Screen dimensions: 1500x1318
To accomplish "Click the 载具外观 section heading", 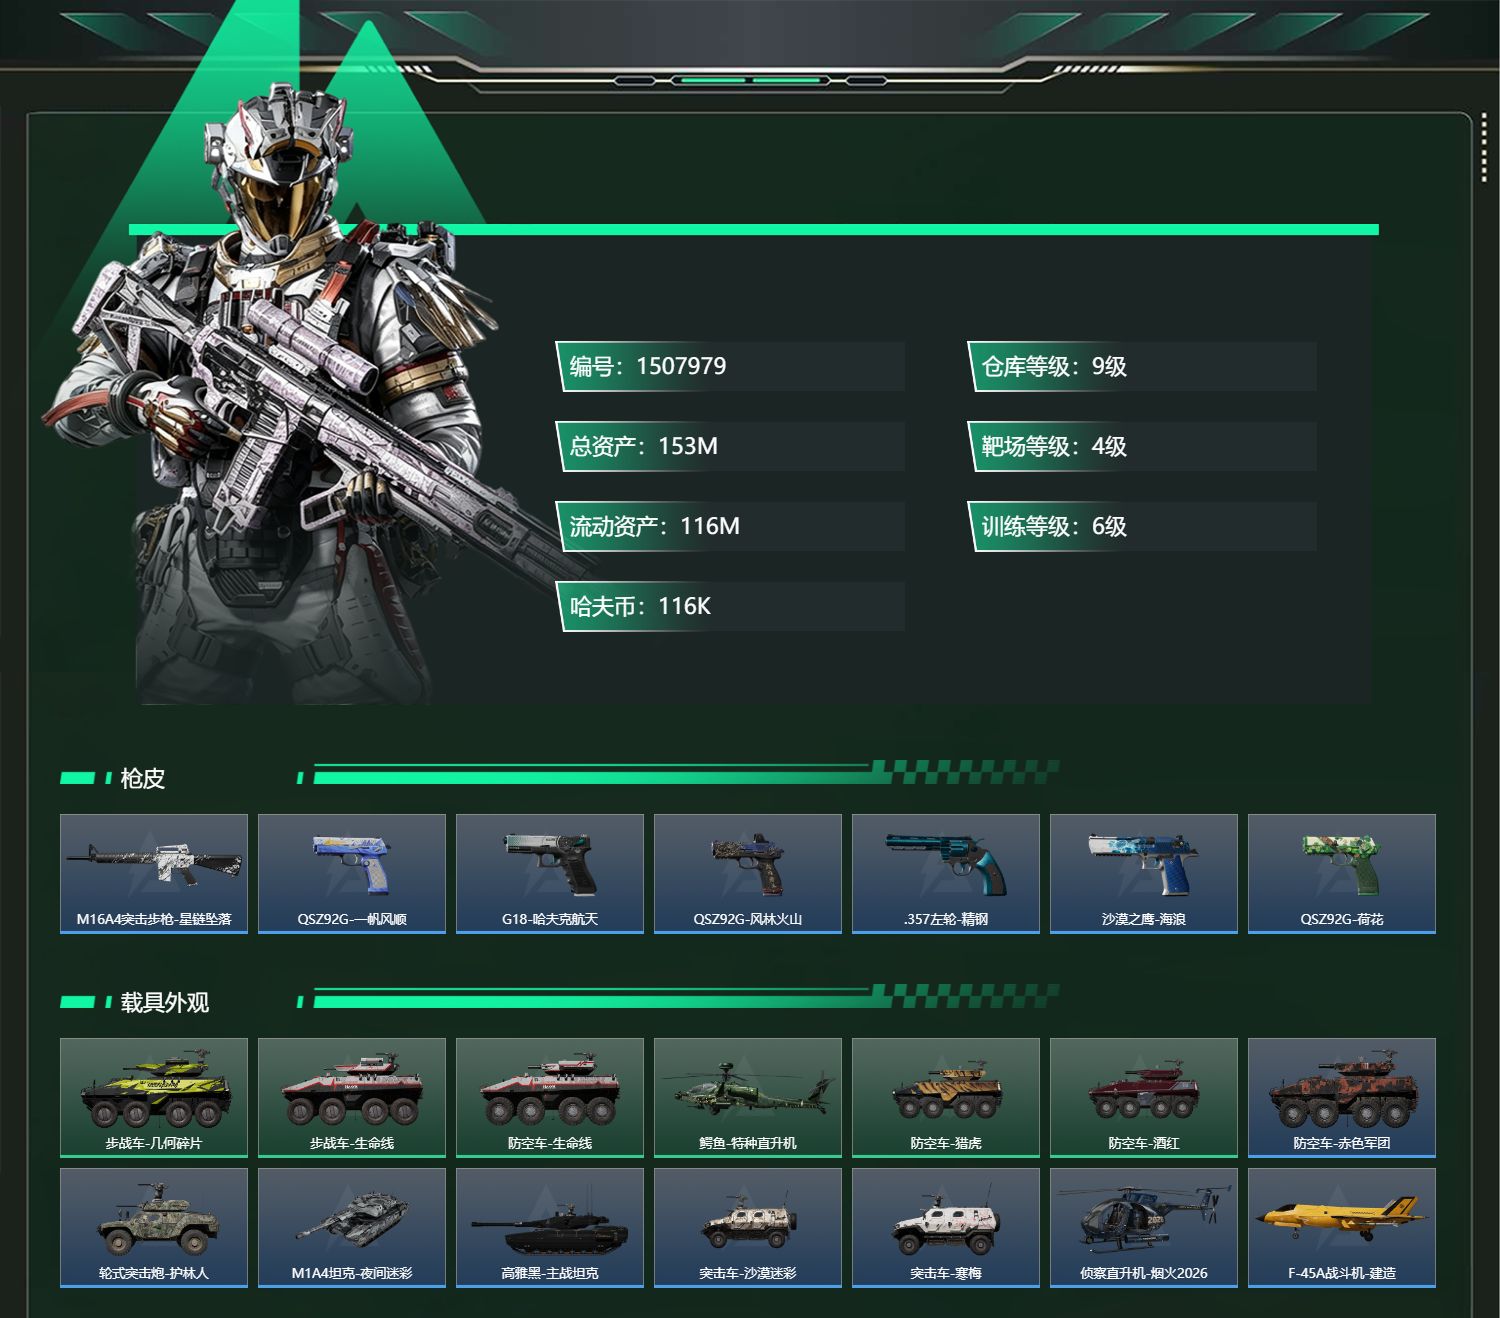I will [164, 1002].
